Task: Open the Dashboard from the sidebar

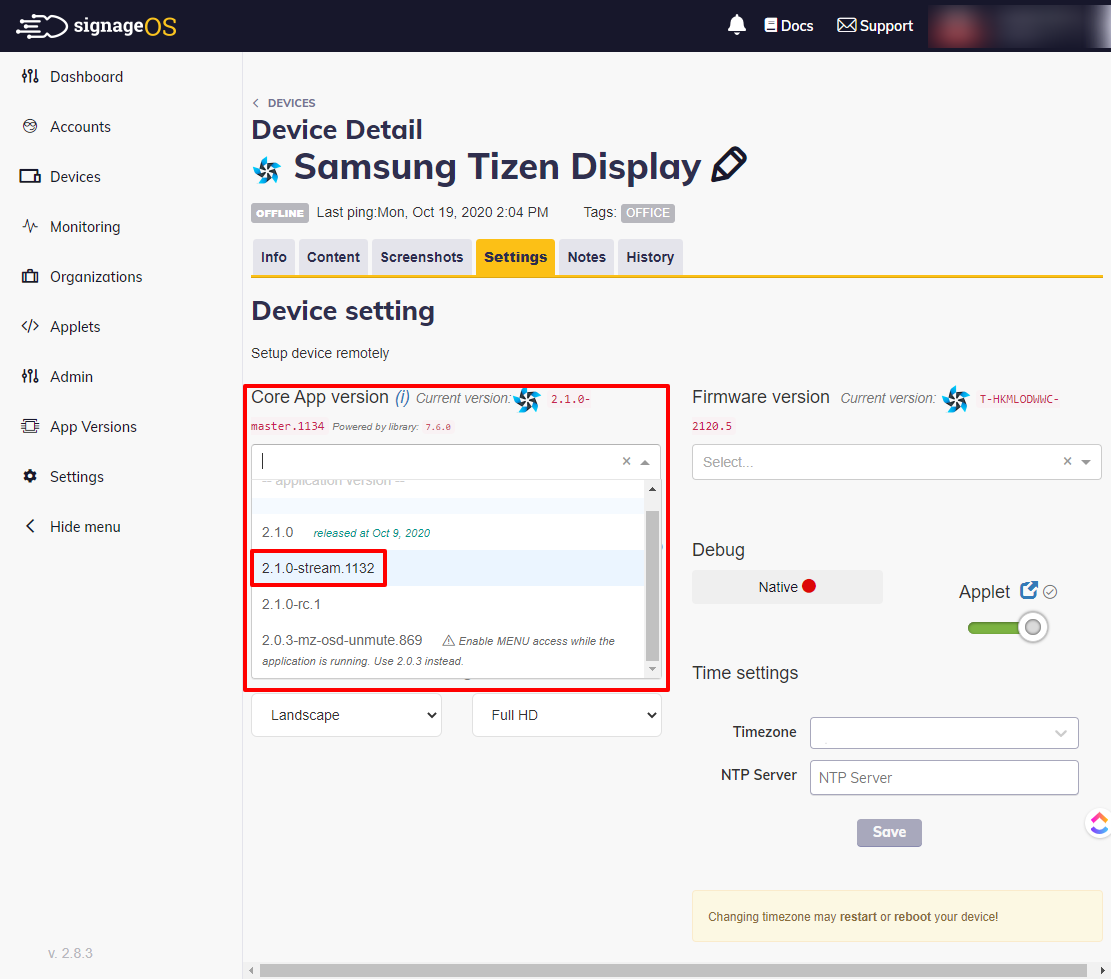Action: tap(86, 76)
